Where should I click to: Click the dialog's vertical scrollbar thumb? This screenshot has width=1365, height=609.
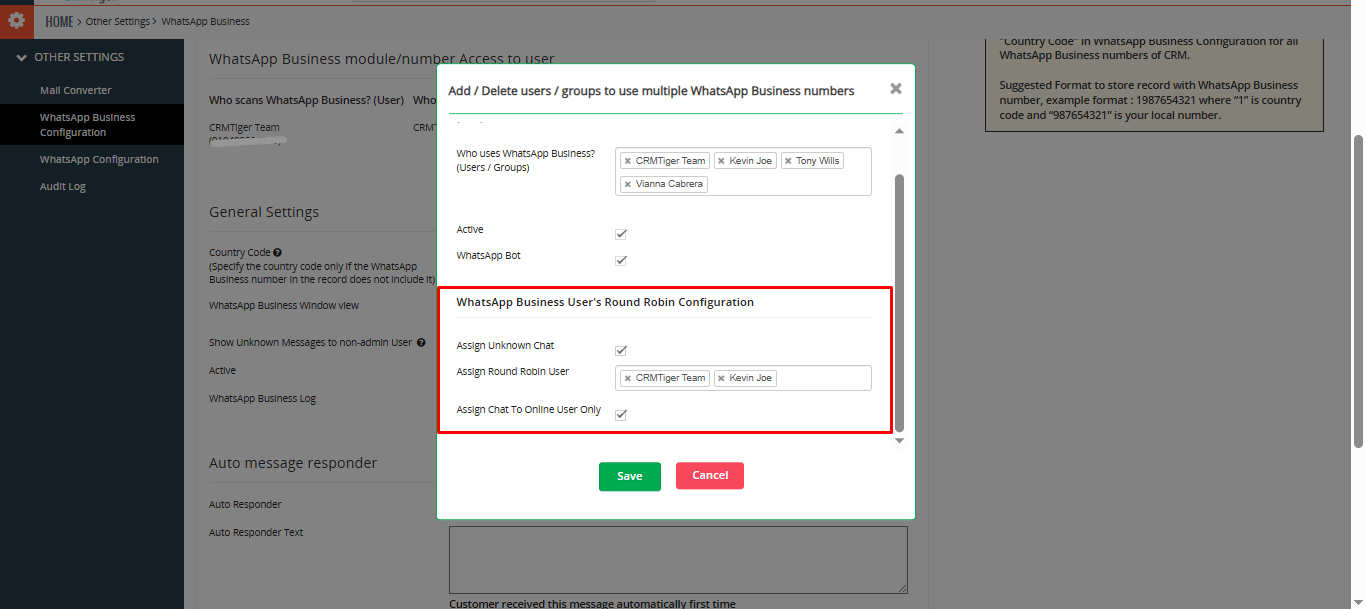[899, 302]
